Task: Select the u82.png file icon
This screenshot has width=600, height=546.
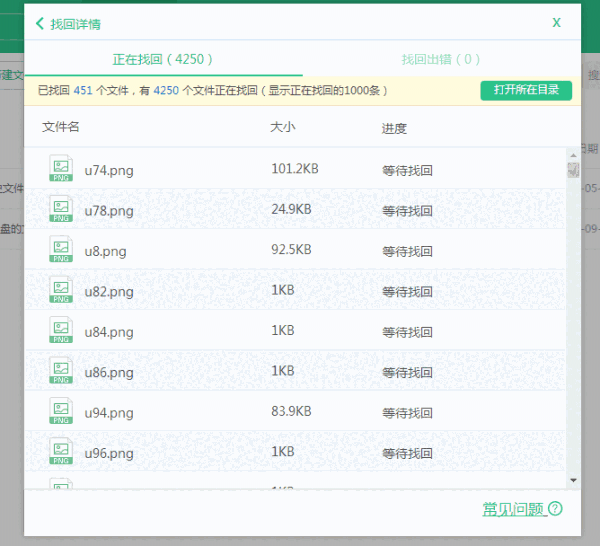Action: pyautogui.click(x=62, y=291)
